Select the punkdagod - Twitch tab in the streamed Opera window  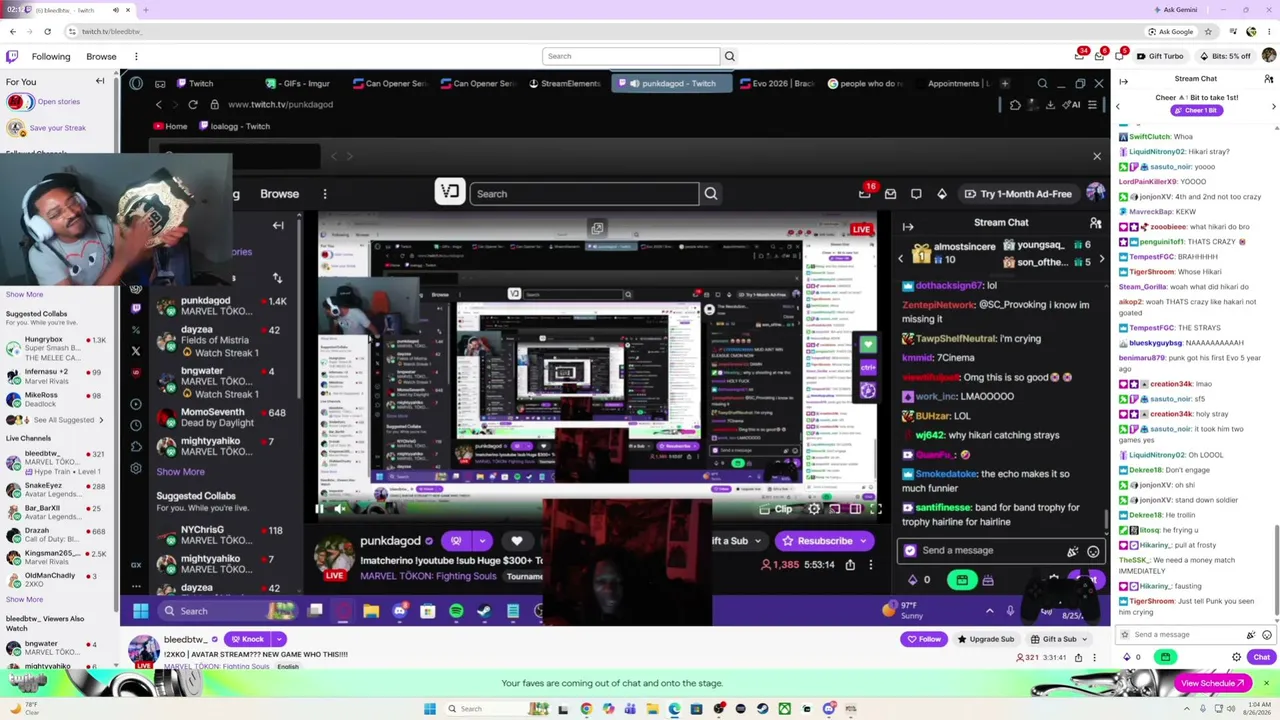point(672,83)
